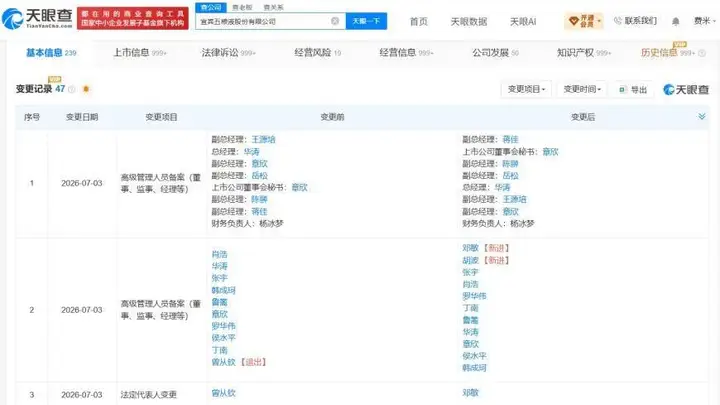Image resolution: width=720 pixels, height=405 pixels.
Task: Open 韩成珂 link in row 2 变更前
Action: tap(223, 290)
